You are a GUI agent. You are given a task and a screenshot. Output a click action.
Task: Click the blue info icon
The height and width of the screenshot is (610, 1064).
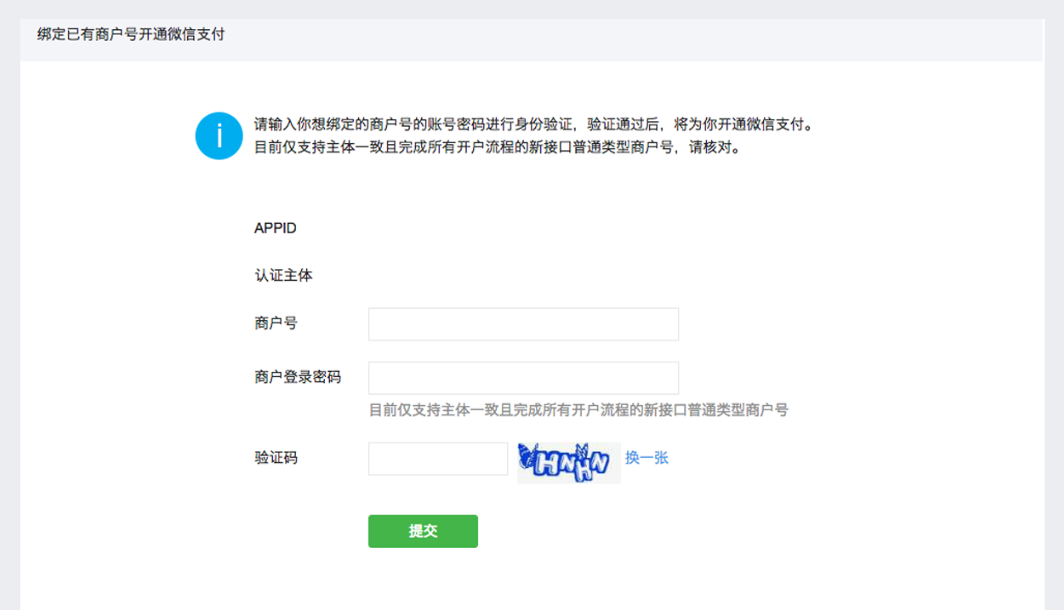pos(219,136)
